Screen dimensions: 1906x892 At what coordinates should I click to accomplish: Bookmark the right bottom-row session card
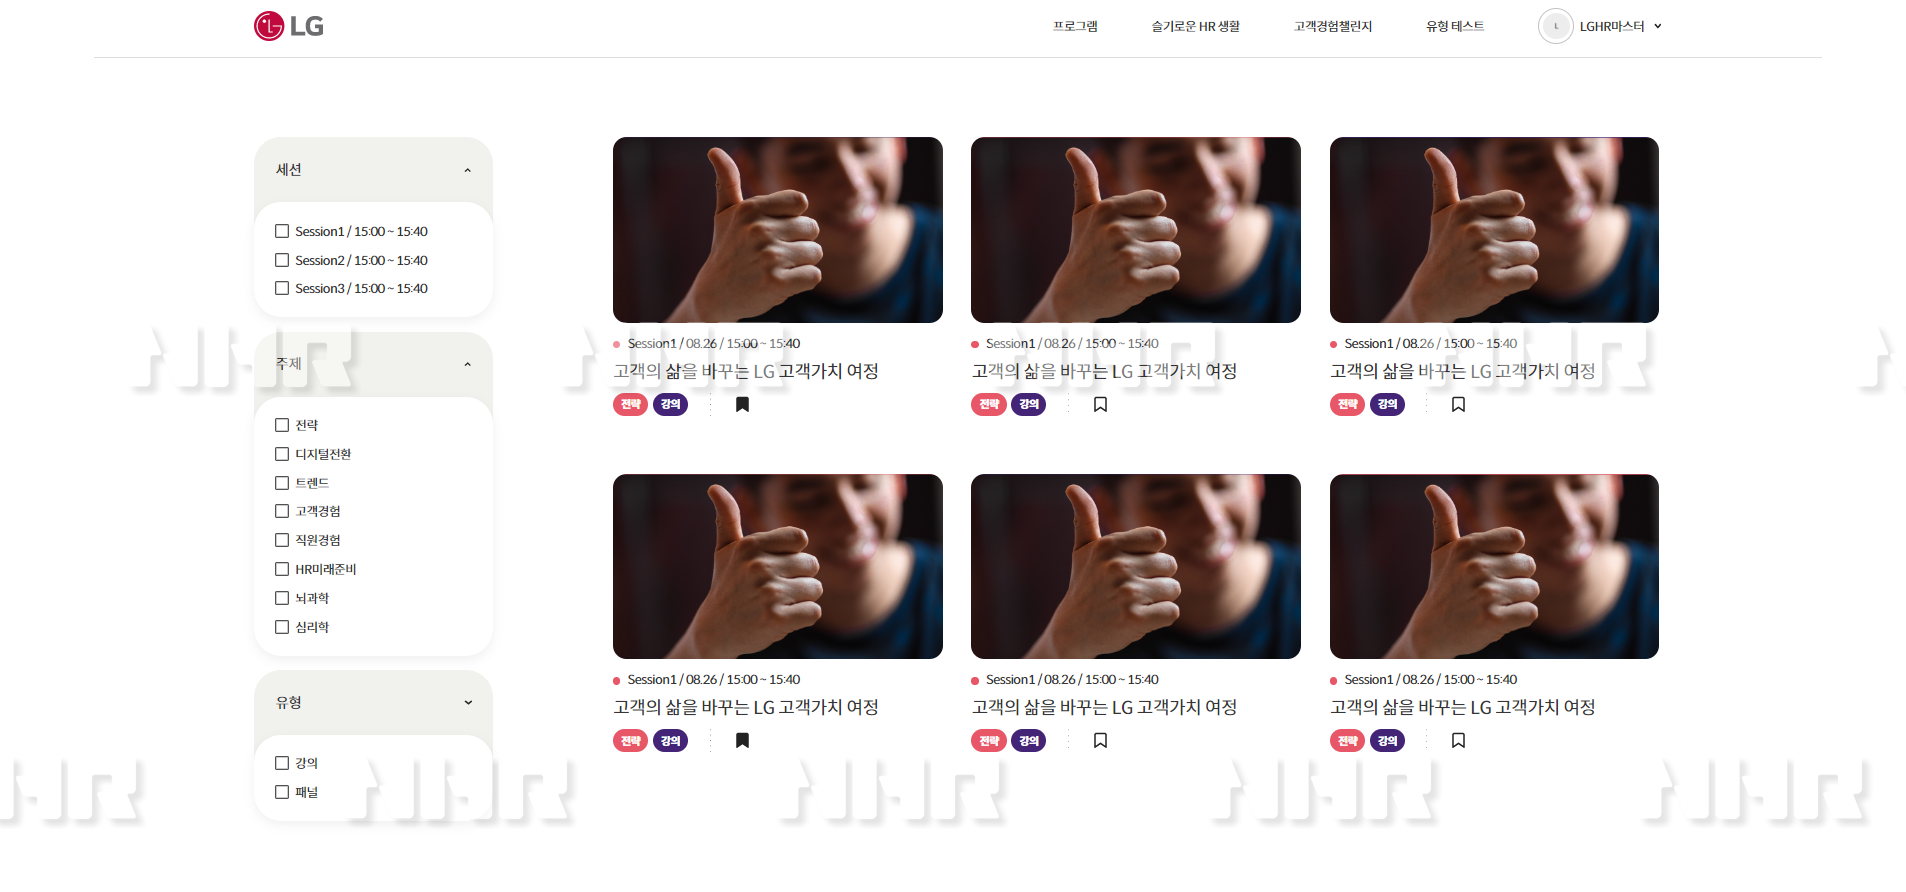coord(1458,740)
